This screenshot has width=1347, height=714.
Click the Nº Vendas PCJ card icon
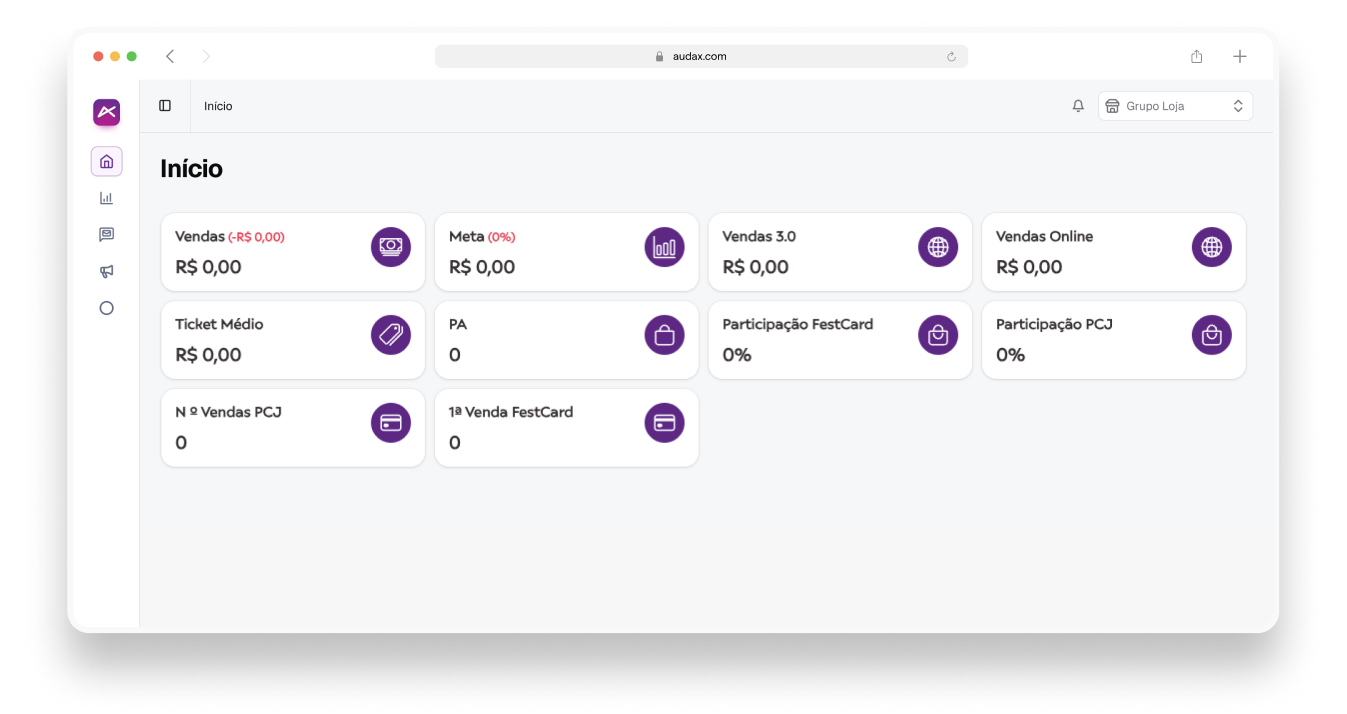coord(391,423)
